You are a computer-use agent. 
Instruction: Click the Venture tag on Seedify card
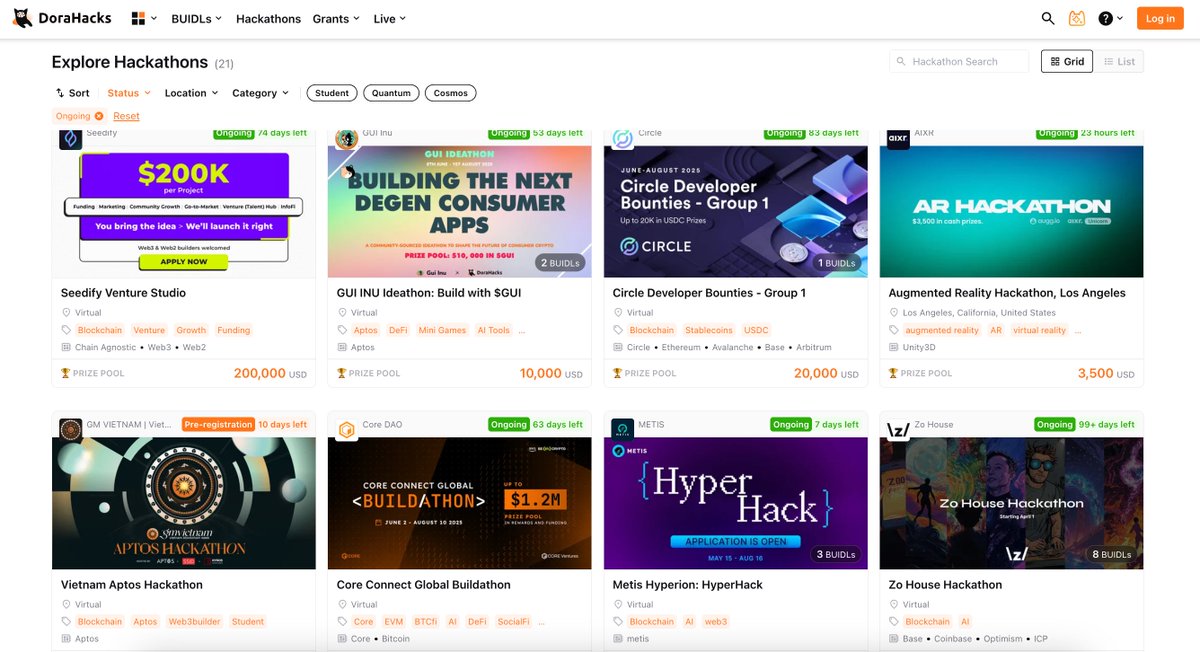click(x=149, y=330)
